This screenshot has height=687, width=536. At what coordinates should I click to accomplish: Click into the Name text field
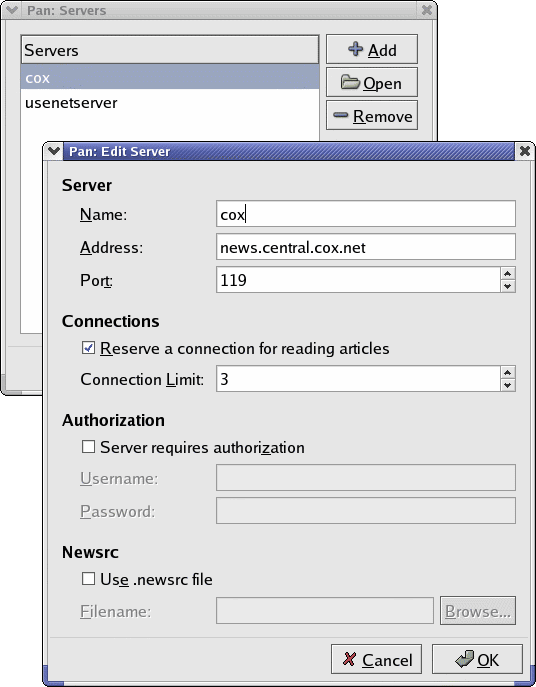click(366, 214)
